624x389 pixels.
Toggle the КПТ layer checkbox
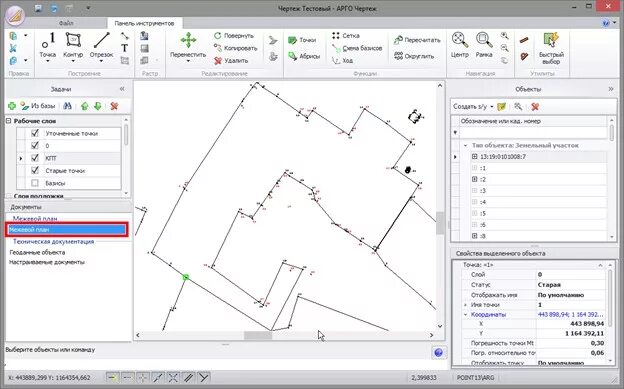pyautogui.click(x=35, y=158)
